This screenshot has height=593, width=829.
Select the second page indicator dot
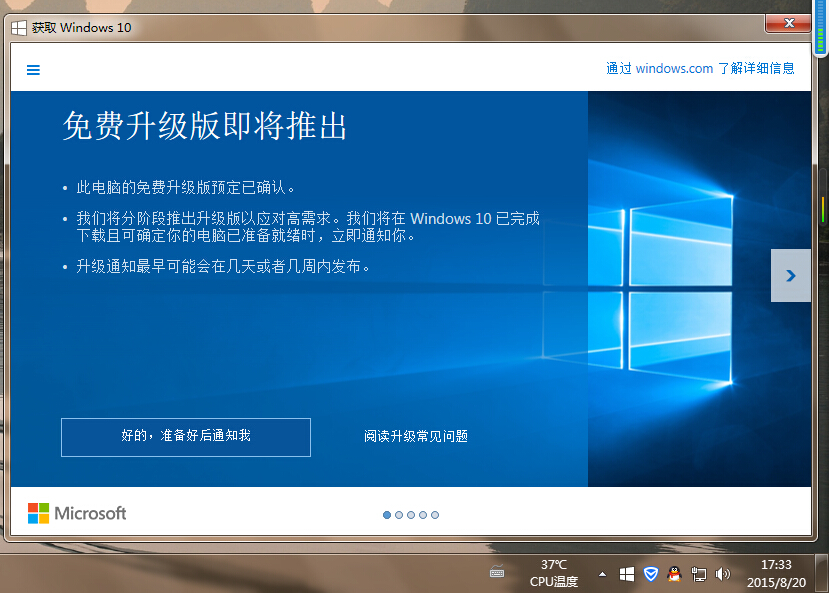399,515
